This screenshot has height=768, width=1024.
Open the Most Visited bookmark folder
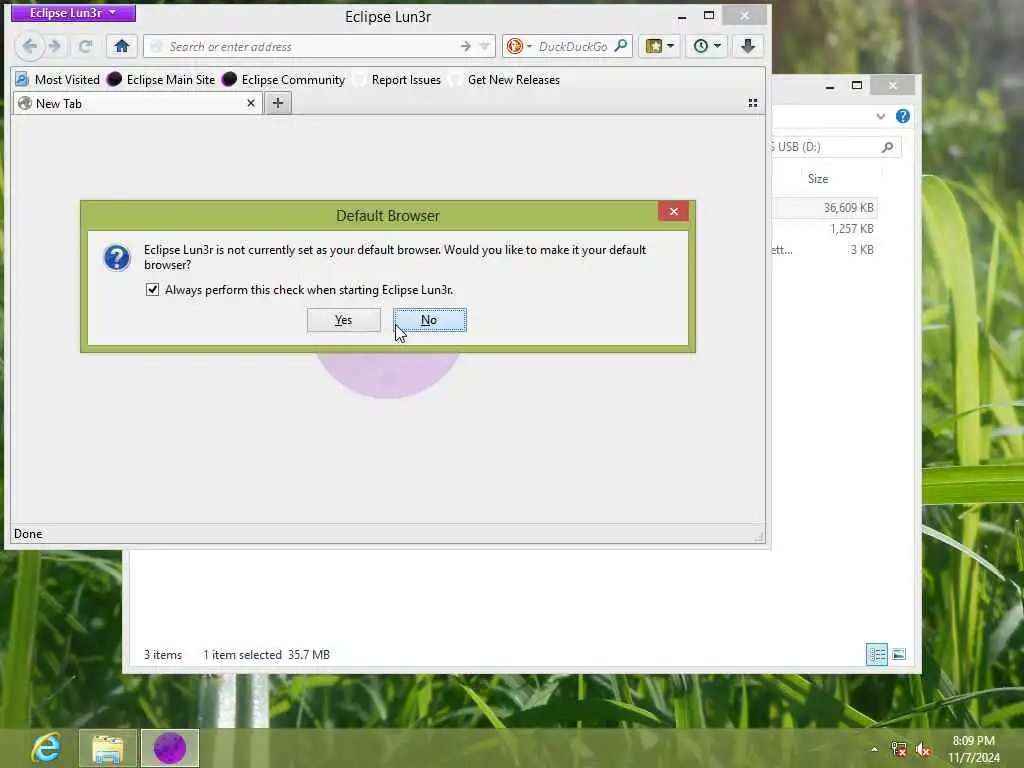(57, 80)
